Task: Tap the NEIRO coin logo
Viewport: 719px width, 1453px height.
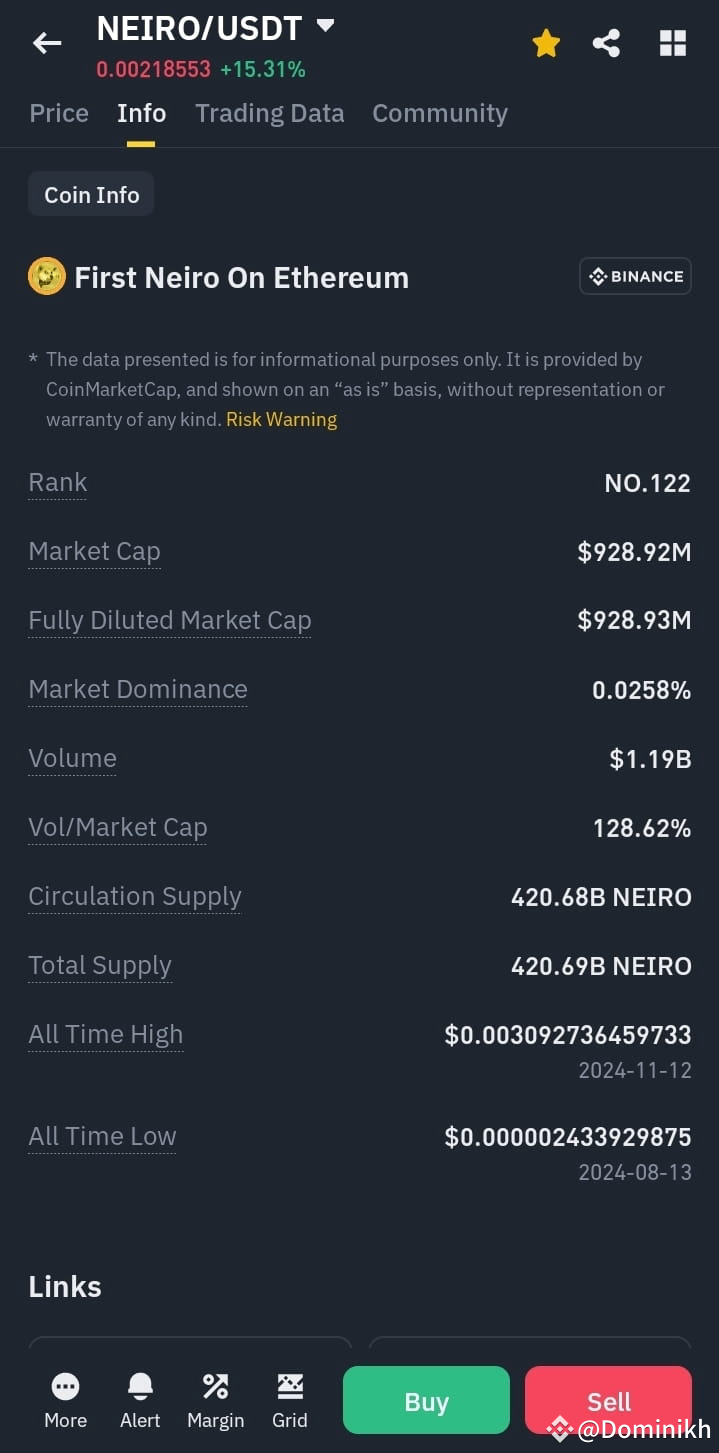Action: [x=47, y=277]
